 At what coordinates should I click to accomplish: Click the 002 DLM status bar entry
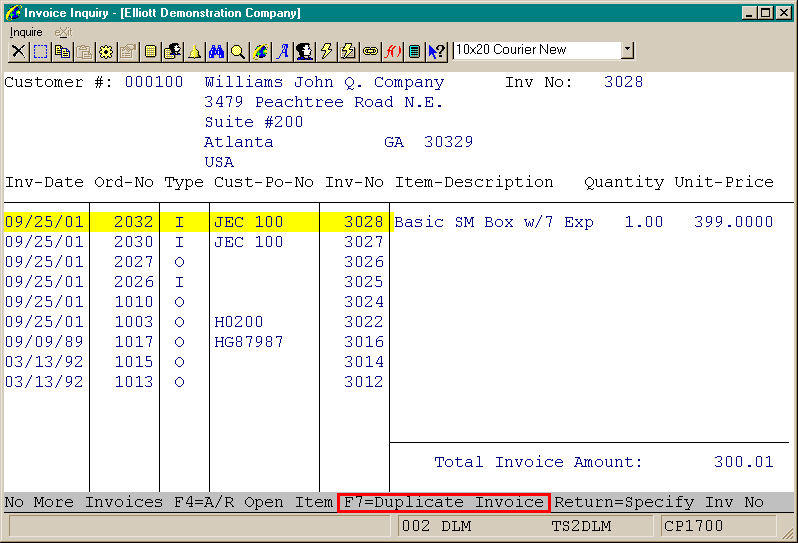[x=436, y=526]
